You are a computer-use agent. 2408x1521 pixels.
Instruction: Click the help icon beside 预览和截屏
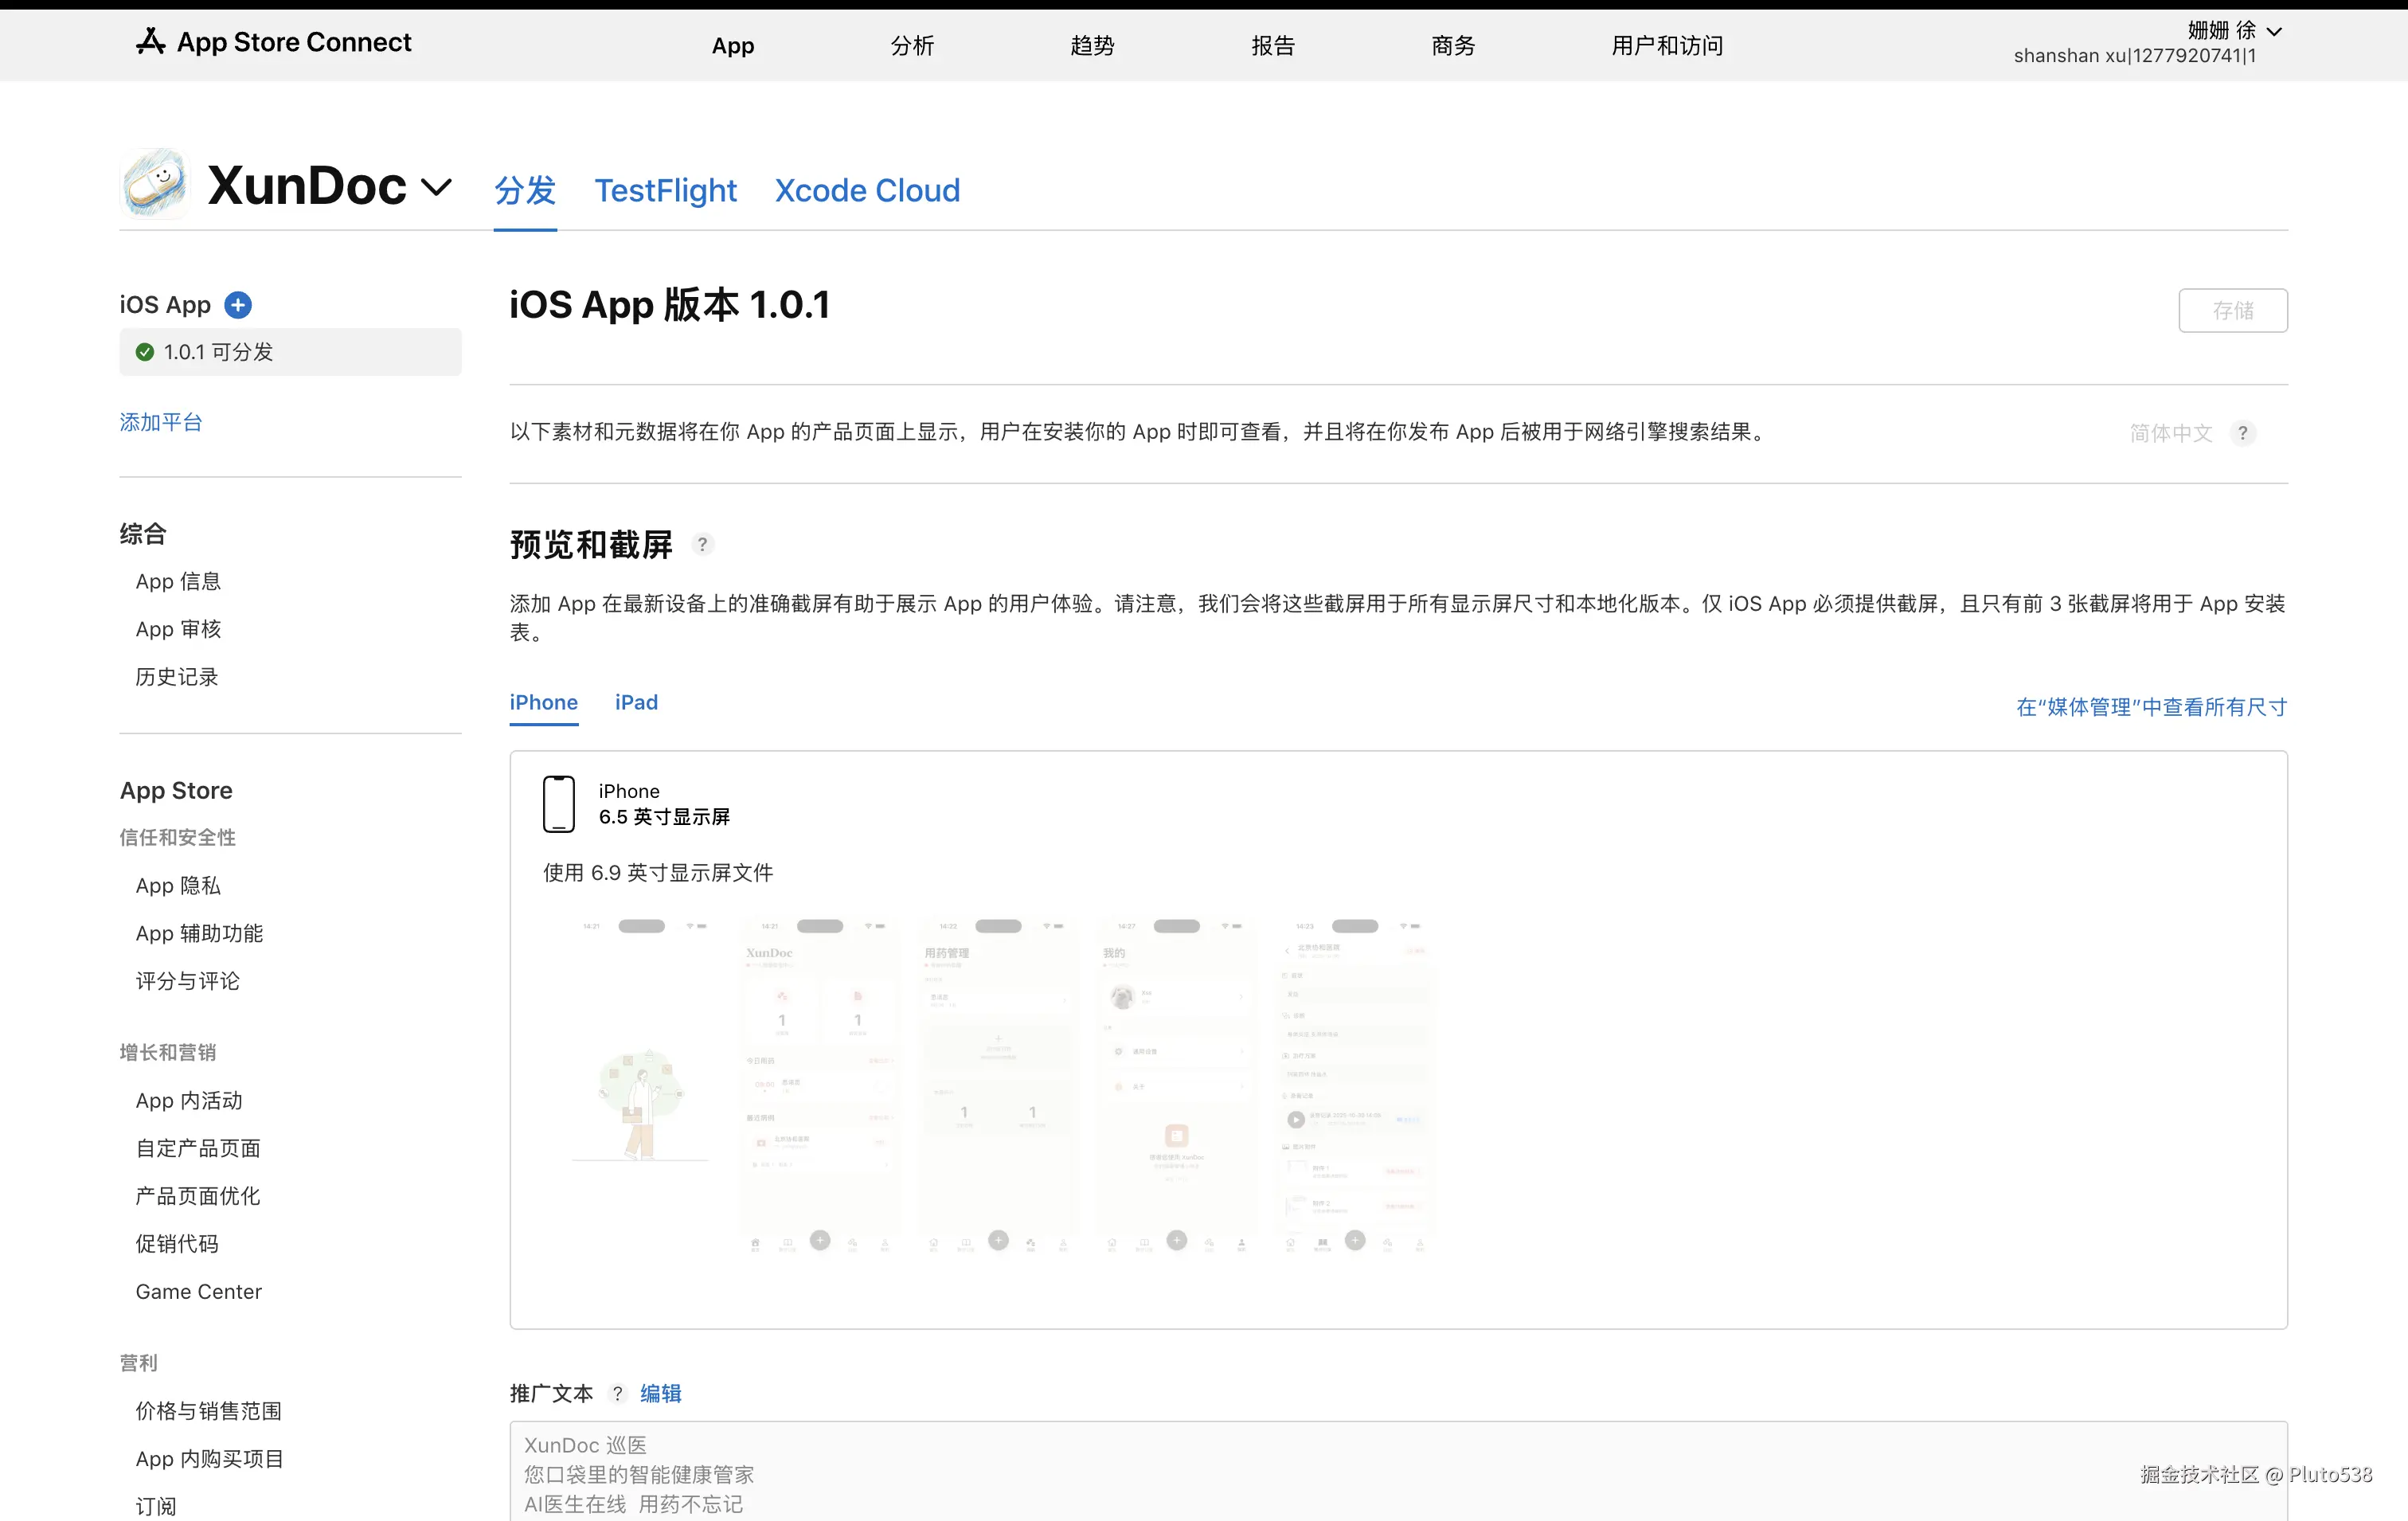point(702,545)
